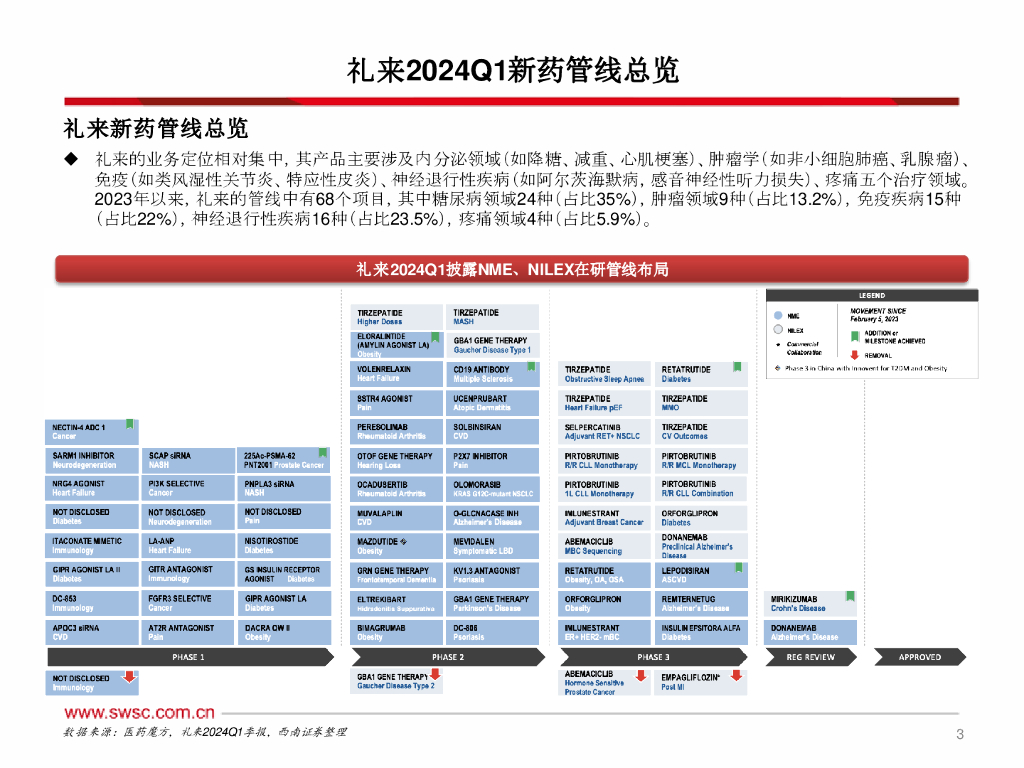
Task: Select the DACRA QW II Obesity card
Action: click(x=284, y=632)
